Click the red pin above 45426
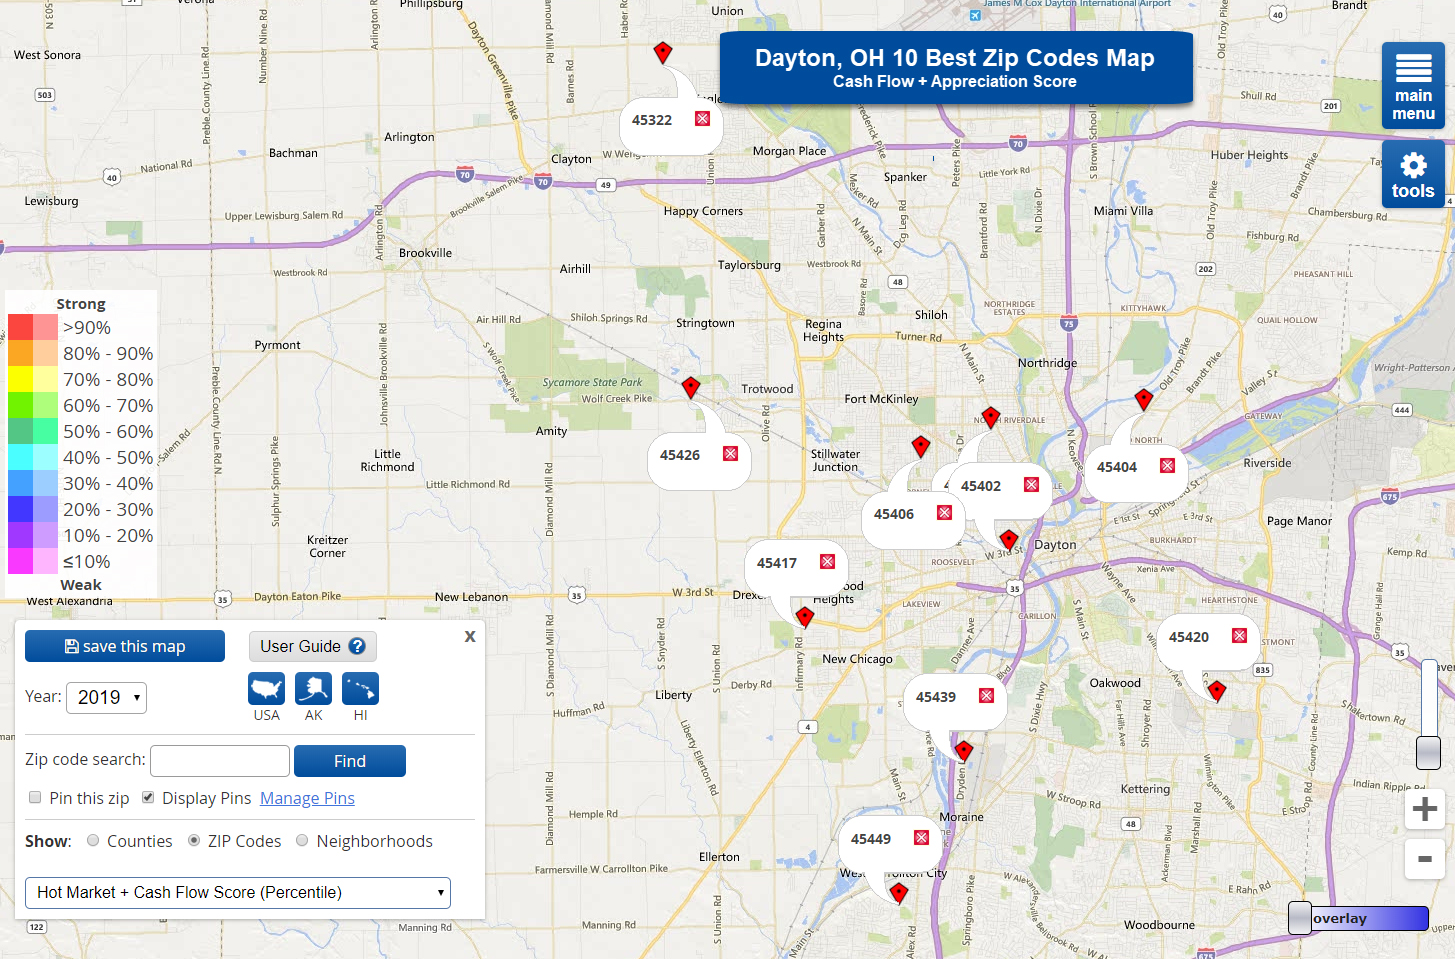This screenshot has height=959, width=1455. tap(691, 388)
